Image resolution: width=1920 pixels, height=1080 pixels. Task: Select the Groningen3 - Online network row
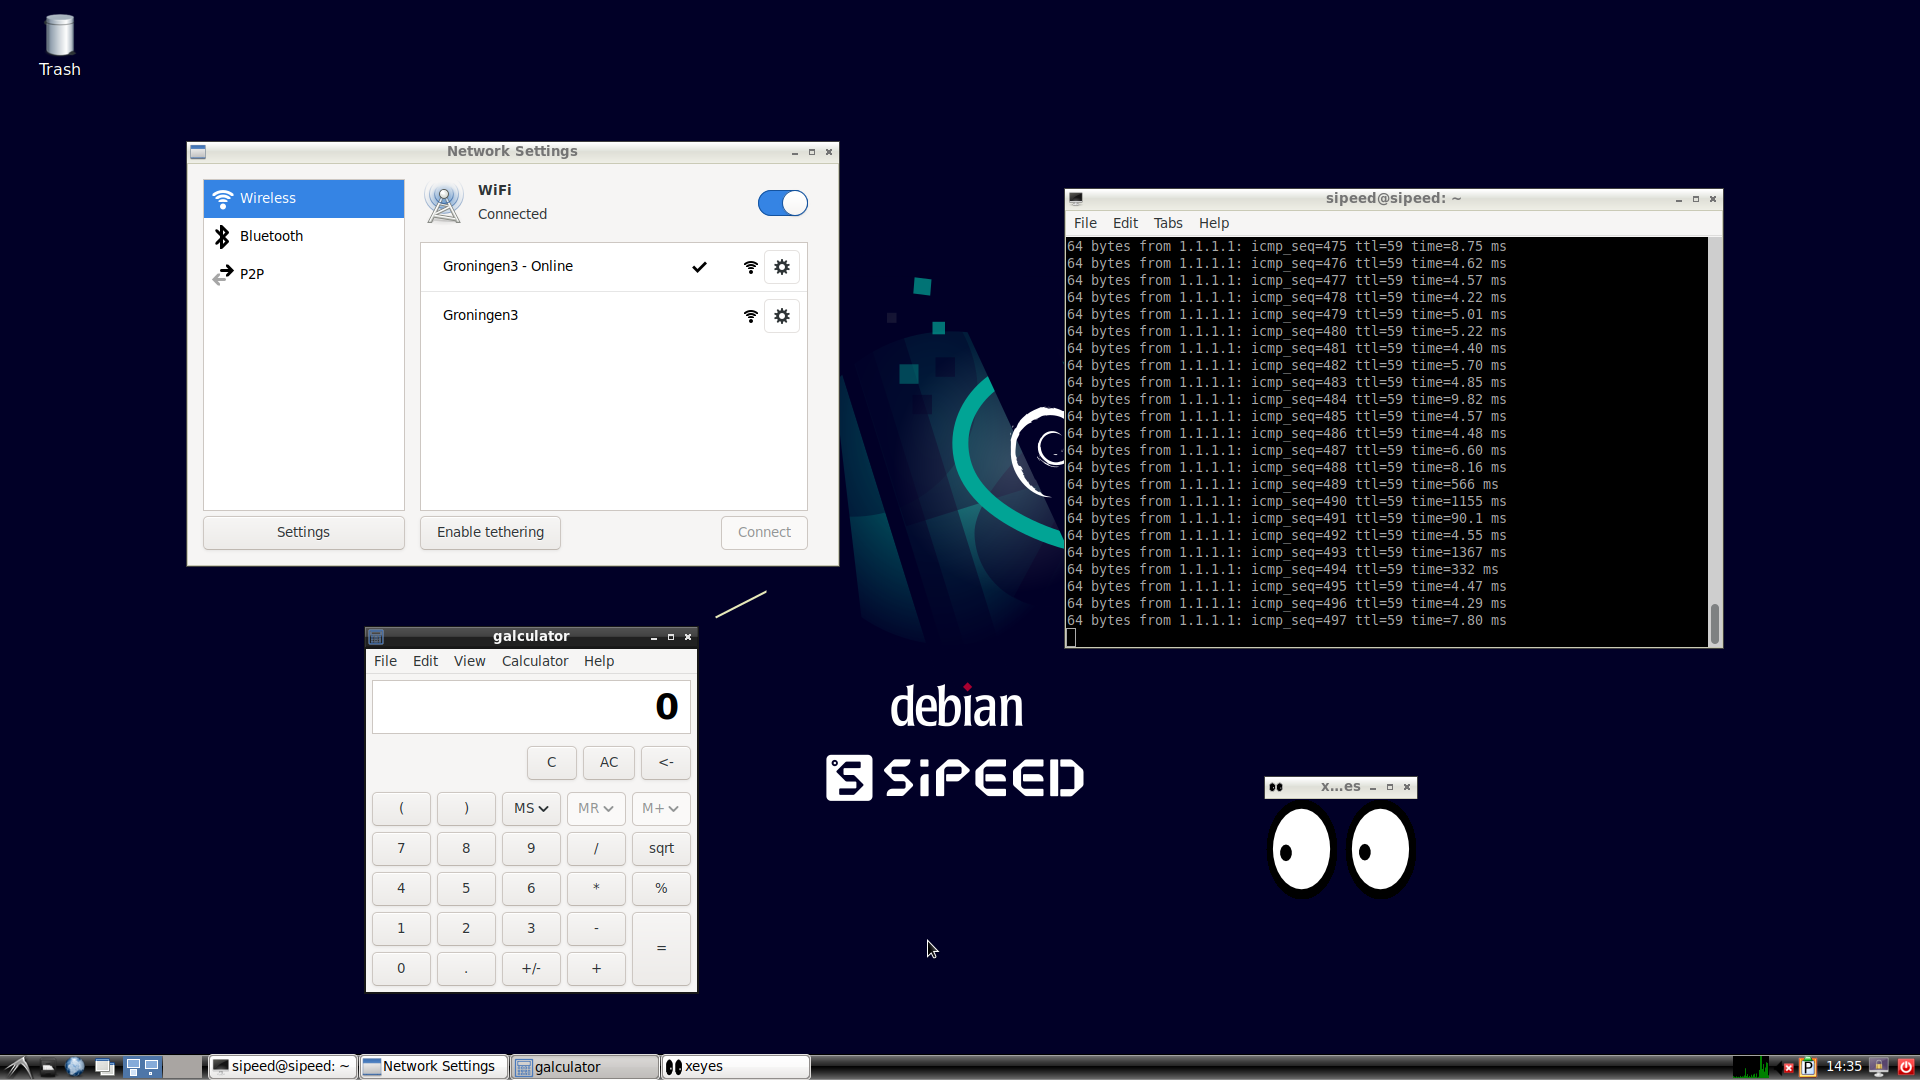click(x=614, y=267)
